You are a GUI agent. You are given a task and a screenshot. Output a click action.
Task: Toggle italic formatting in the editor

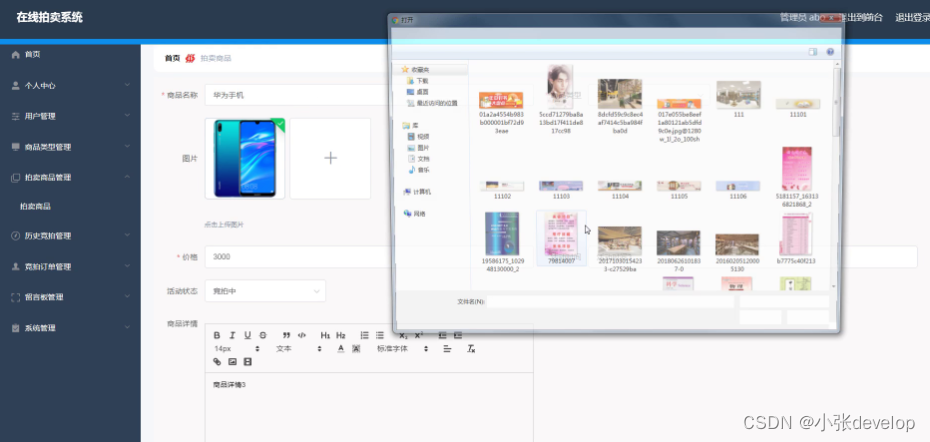pyautogui.click(x=232, y=335)
